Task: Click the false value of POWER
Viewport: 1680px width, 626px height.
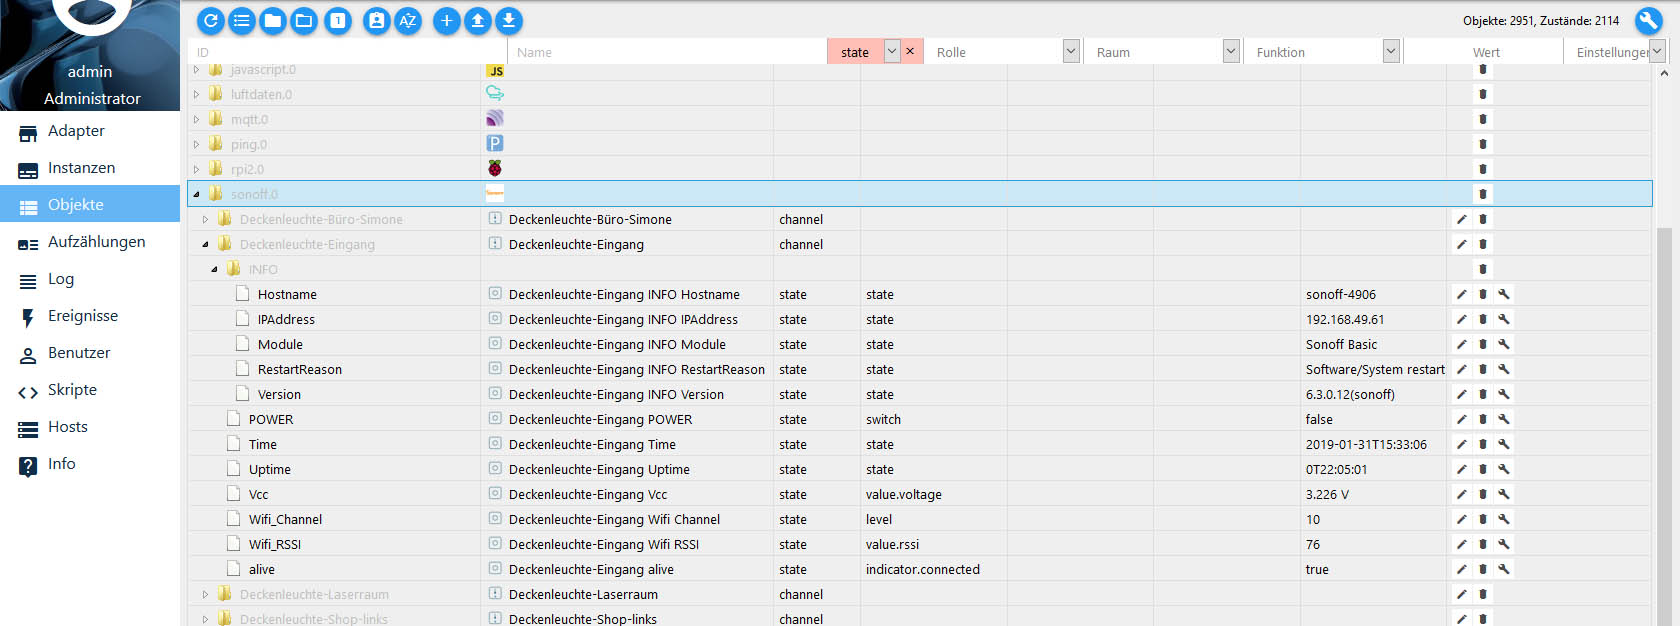Action: coord(1319,420)
